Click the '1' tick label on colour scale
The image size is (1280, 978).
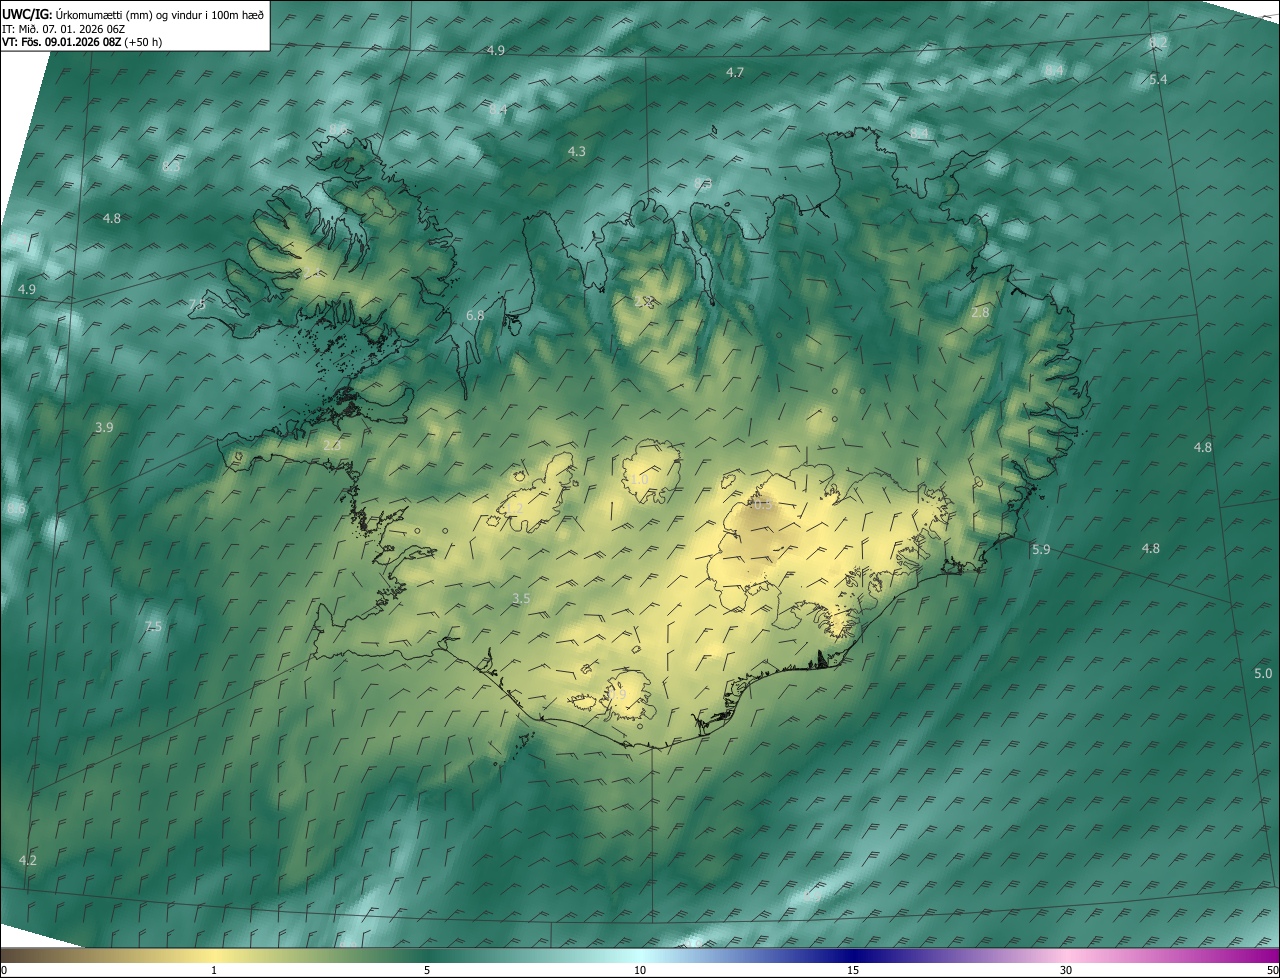[x=214, y=971]
